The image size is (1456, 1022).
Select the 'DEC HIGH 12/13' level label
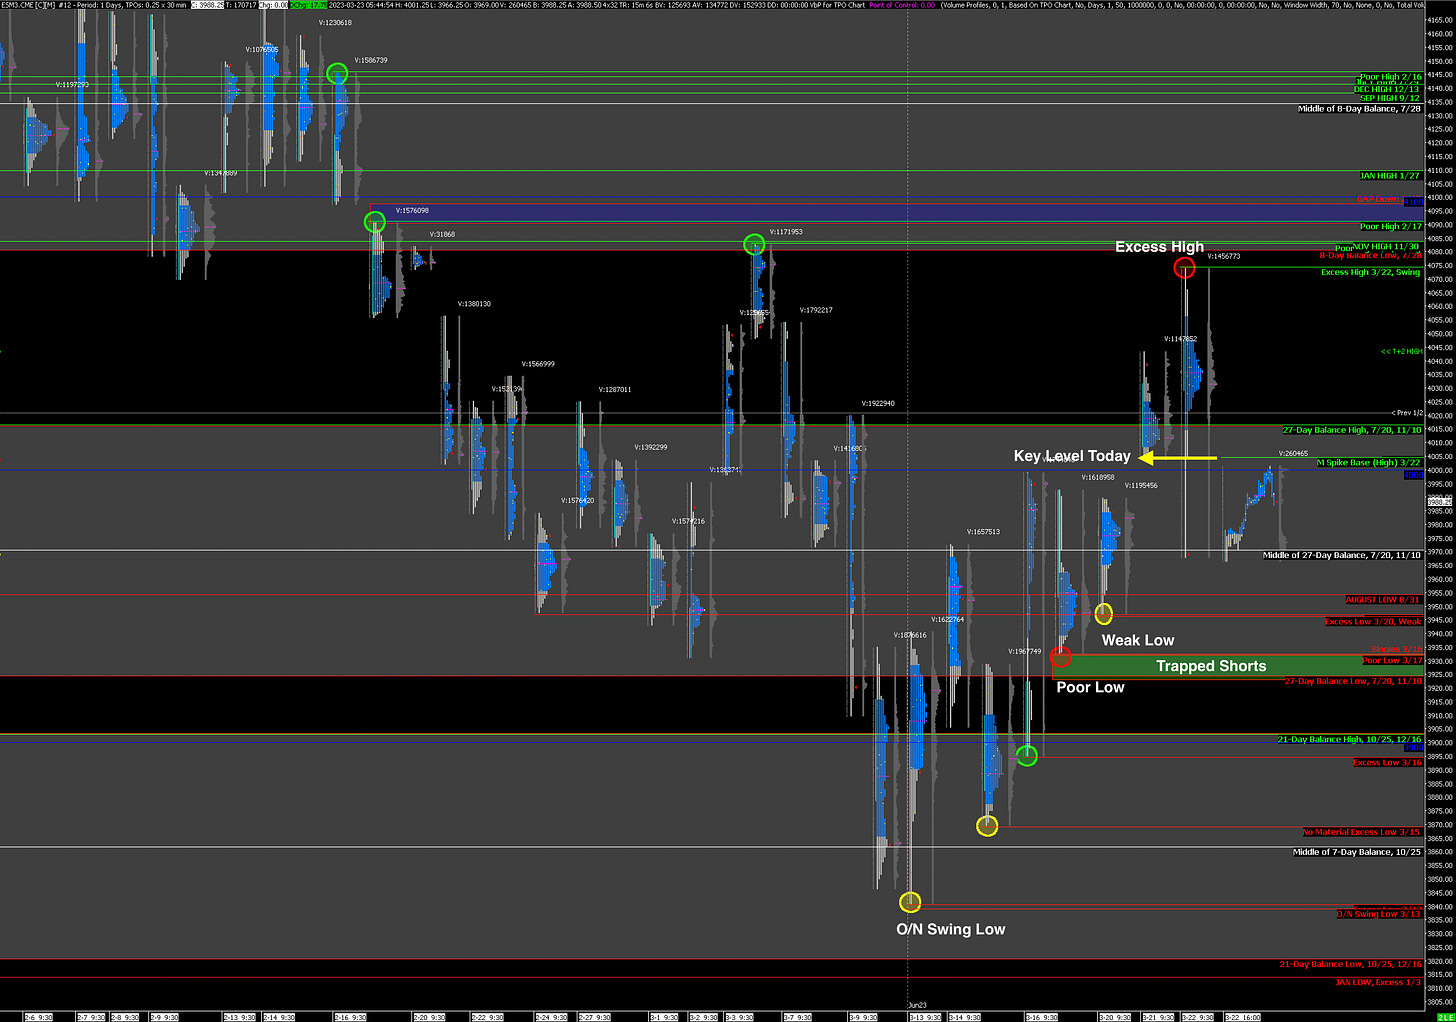(1386, 89)
